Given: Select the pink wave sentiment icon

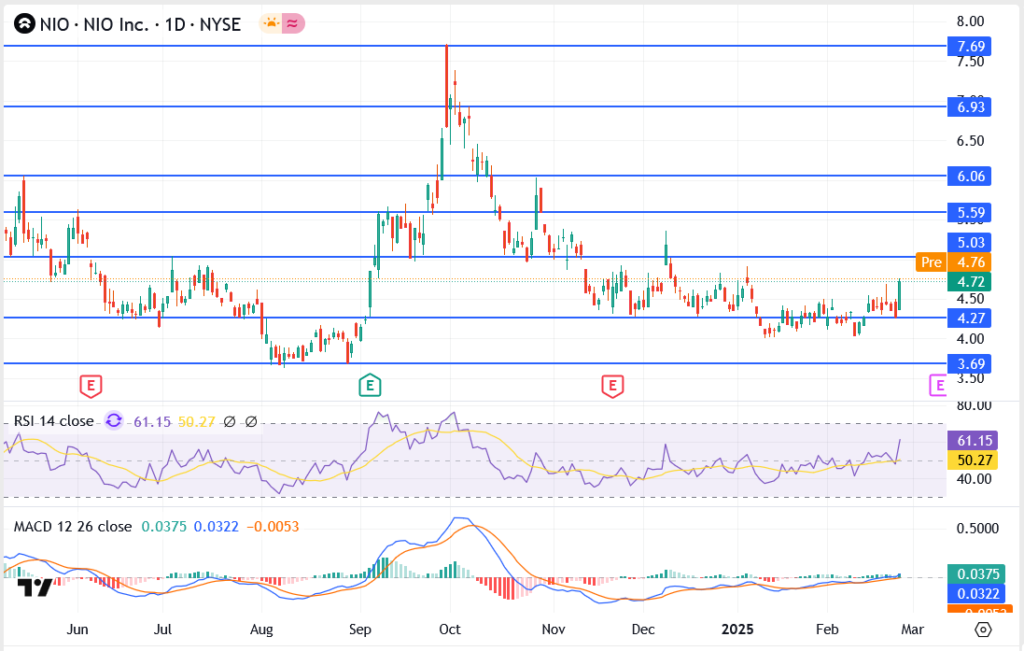Looking at the screenshot, I should pyautogui.click(x=293, y=24).
